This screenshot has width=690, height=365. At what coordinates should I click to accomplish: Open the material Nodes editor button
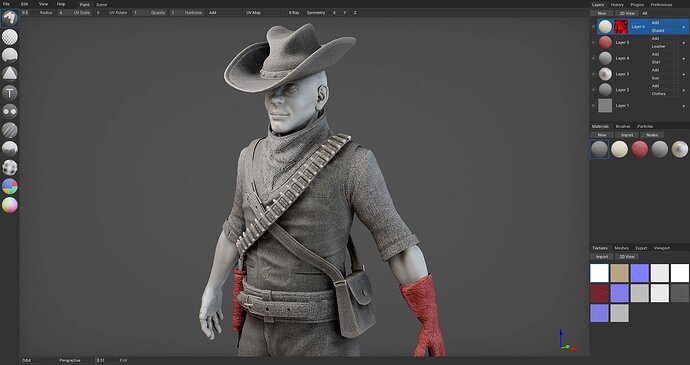[x=652, y=135]
